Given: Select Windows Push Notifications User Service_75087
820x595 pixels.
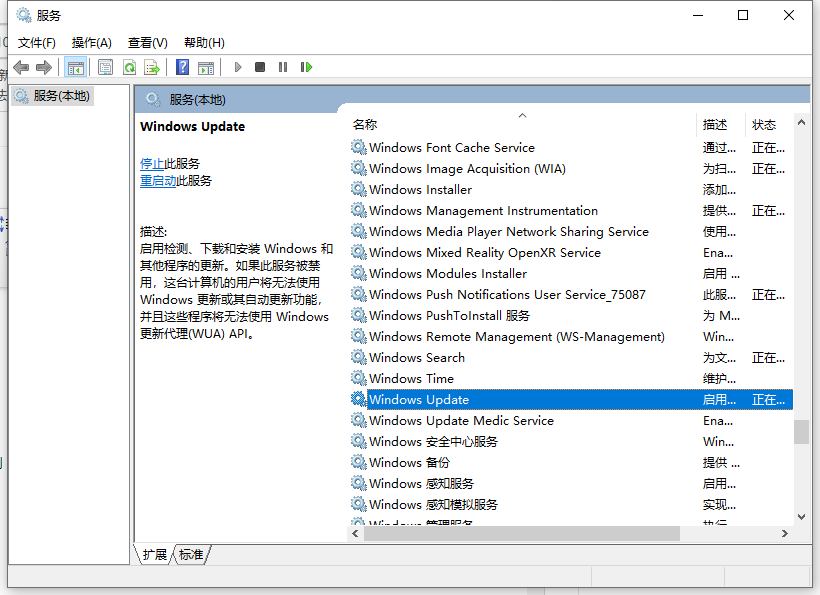Looking at the screenshot, I should click(571, 294).
